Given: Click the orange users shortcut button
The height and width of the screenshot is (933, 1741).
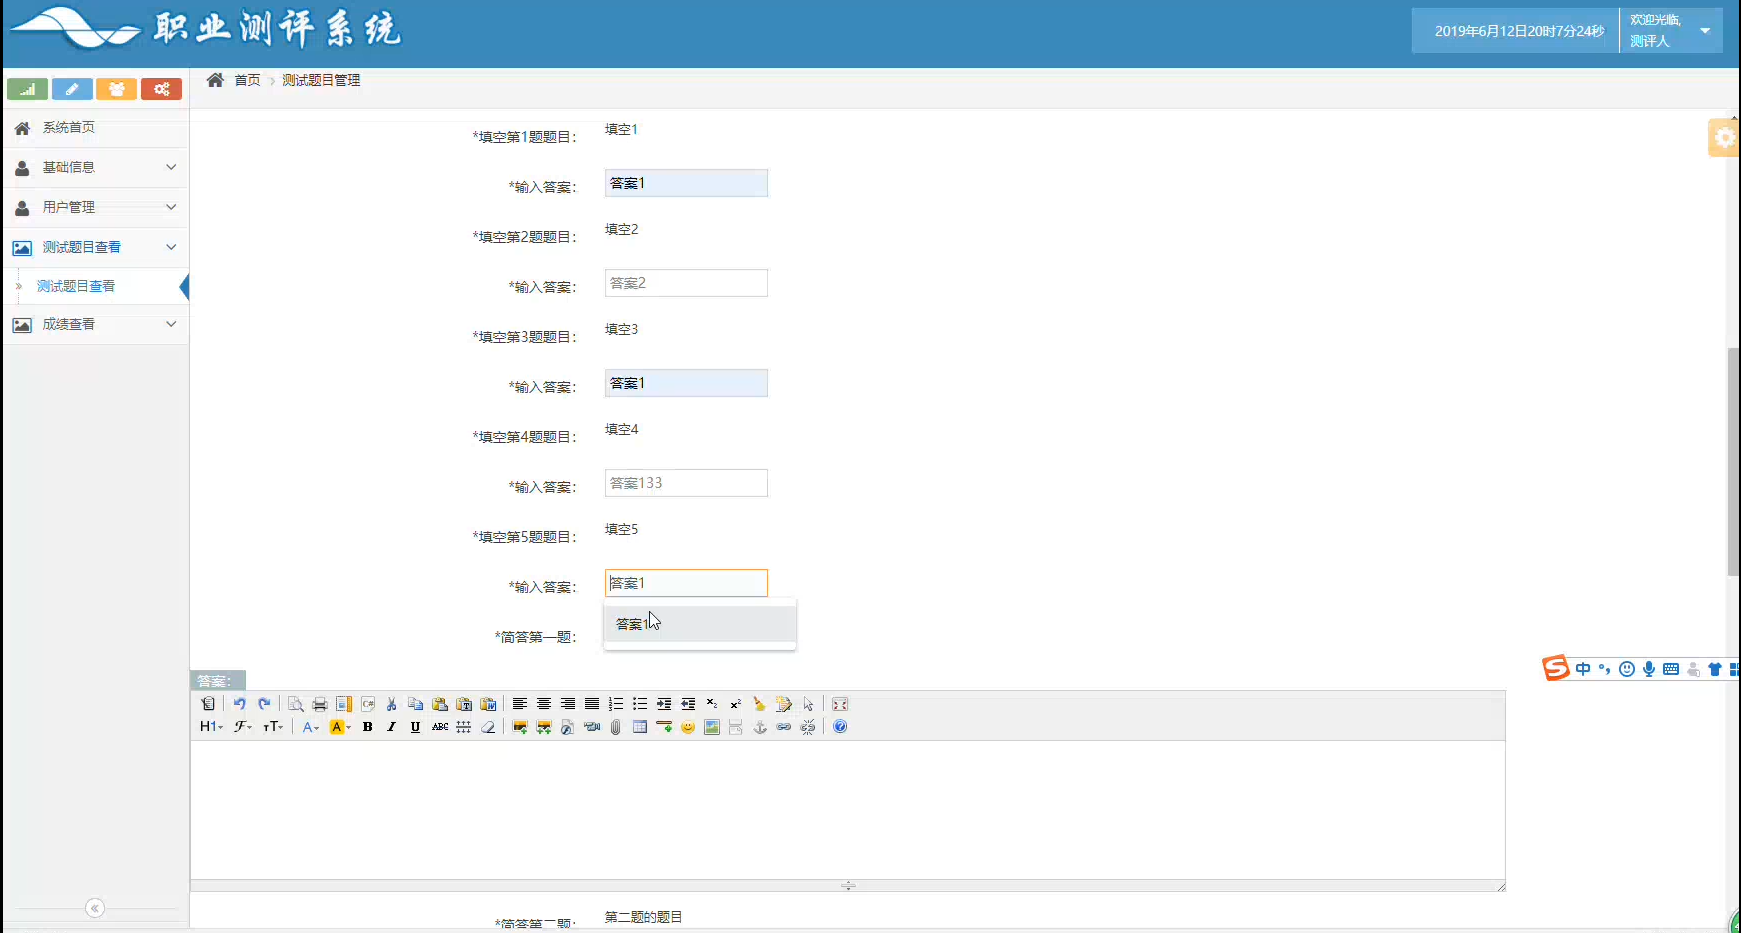Looking at the screenshot, I should point(116,89).
